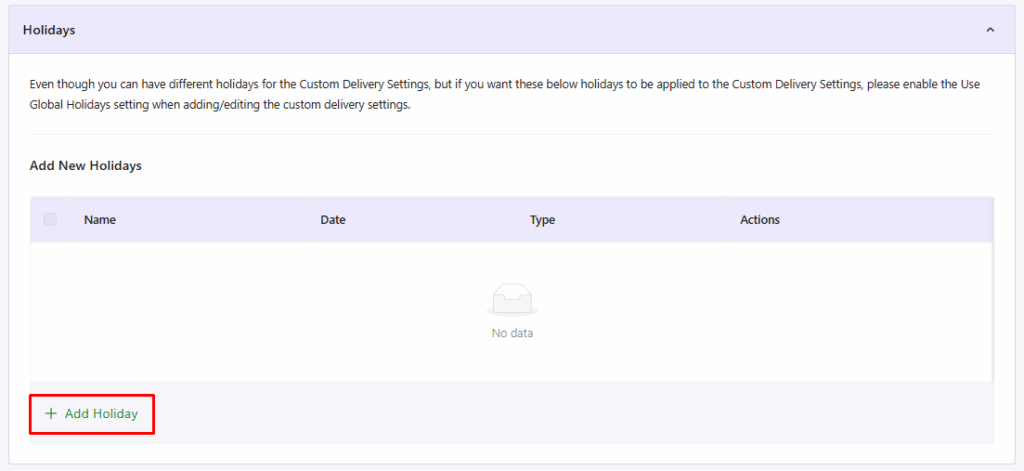The height and width of the screenshot is (471, 1024).
Task: Click the Date column header
Action: click(x=333, y=220)
